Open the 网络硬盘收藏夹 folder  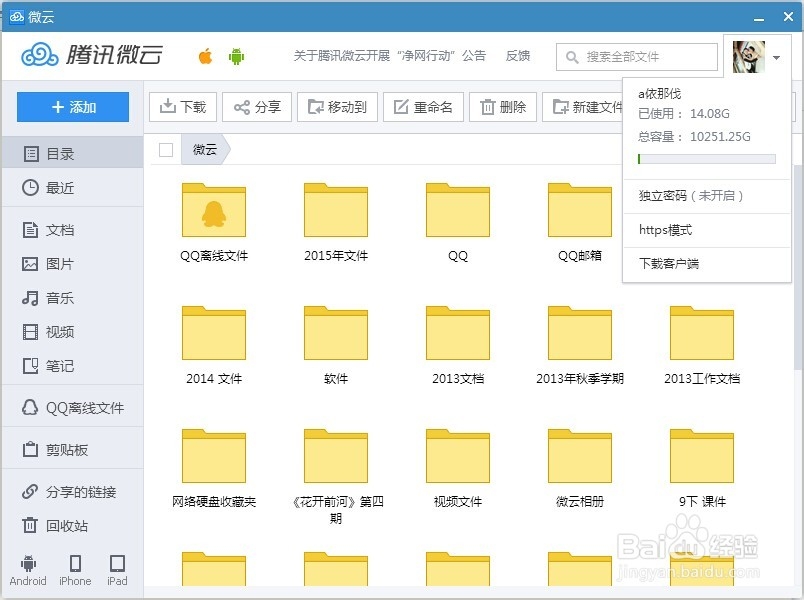(x=214, y=456)
